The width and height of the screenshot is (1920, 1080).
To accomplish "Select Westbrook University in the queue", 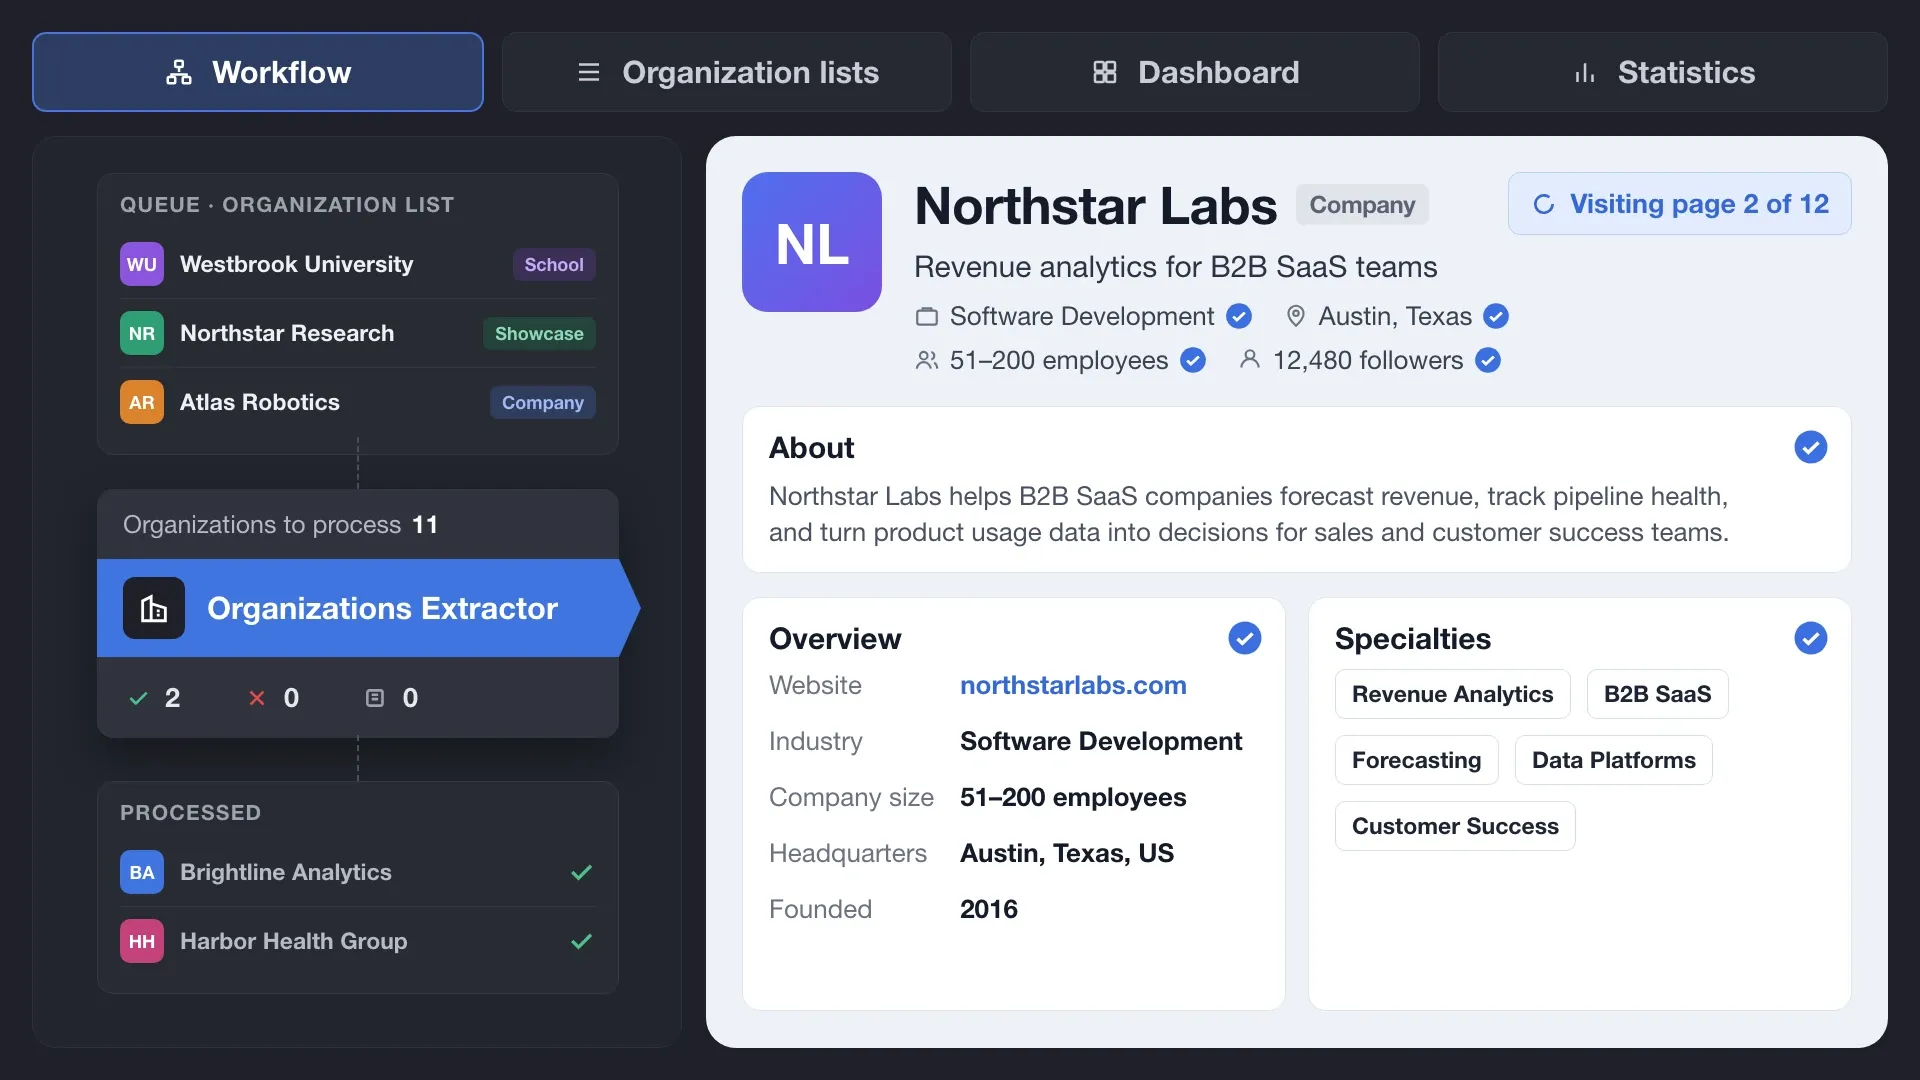I will [x=358, y=264].
